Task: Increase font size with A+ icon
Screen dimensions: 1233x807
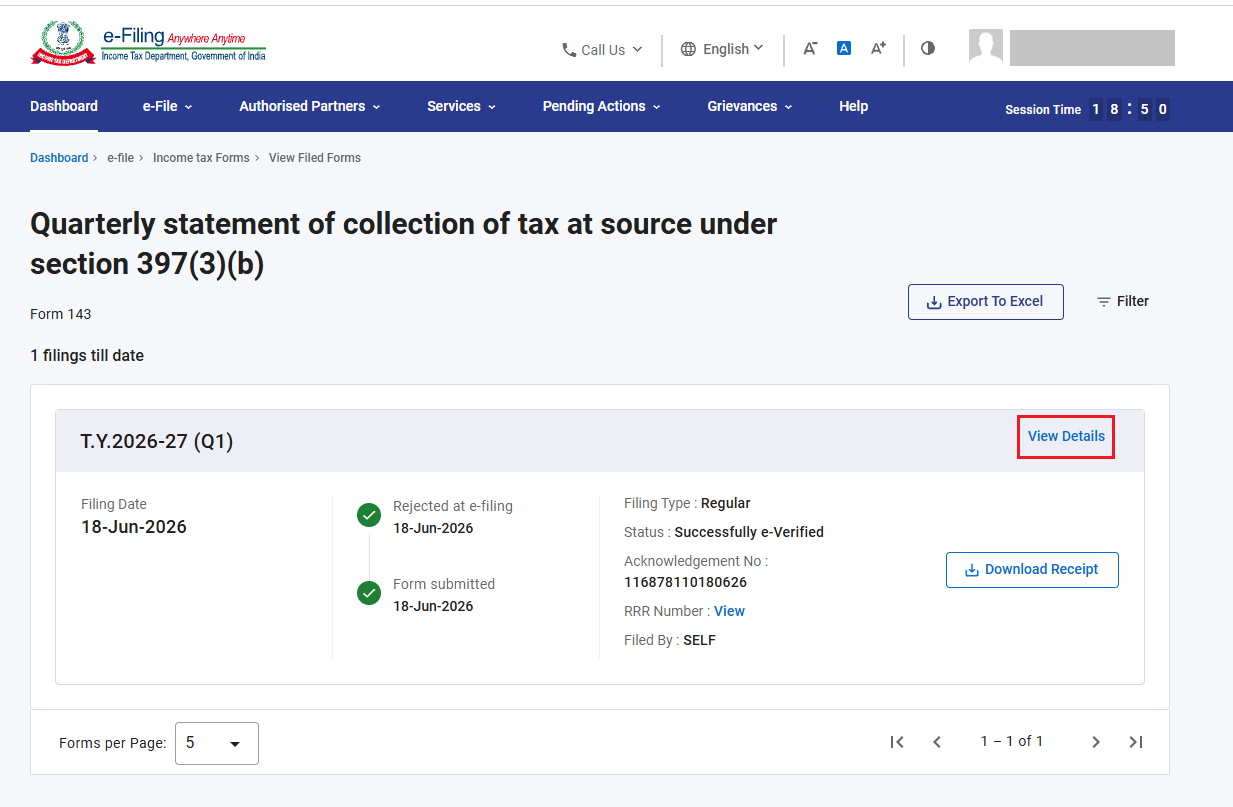Action: [x=878, y=48]
